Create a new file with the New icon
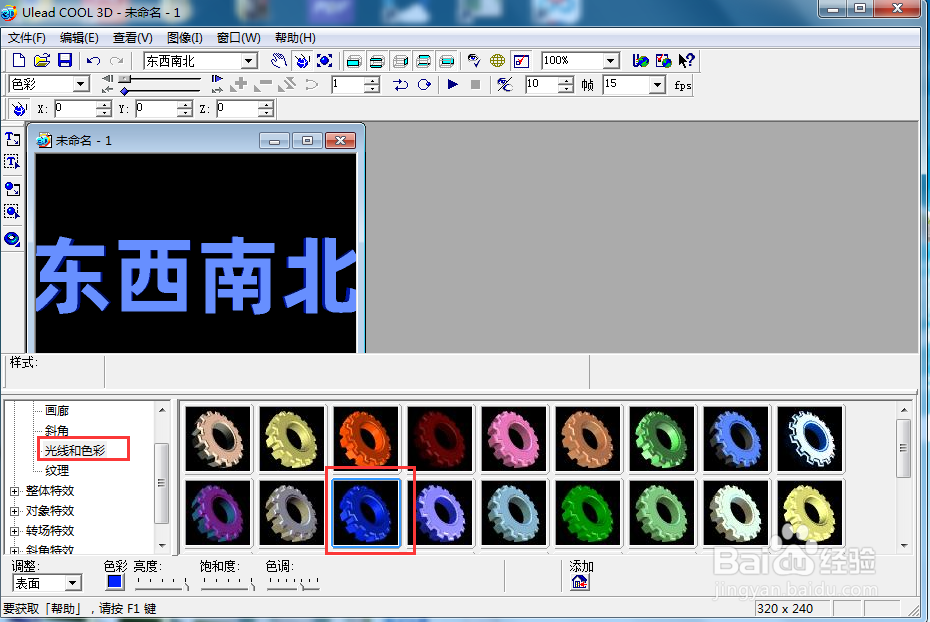930x622 pixels. click(x=18, y=60)
